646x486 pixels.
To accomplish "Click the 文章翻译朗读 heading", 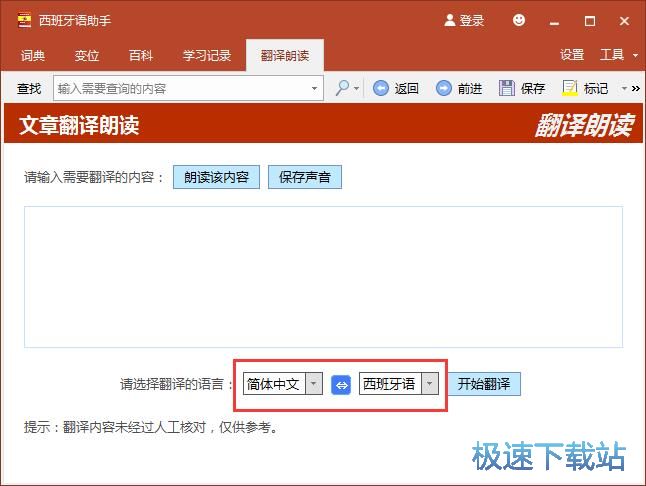I will 79,125.
